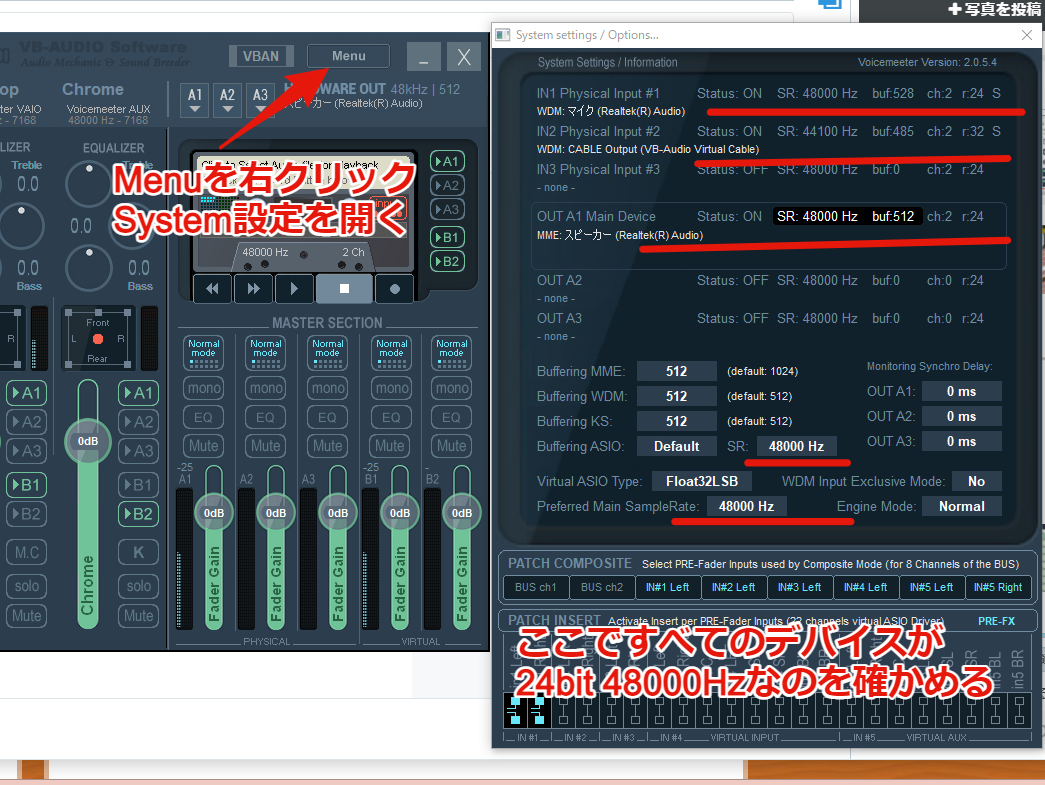Open hardware out A2 device dropdown

point(227,100)
